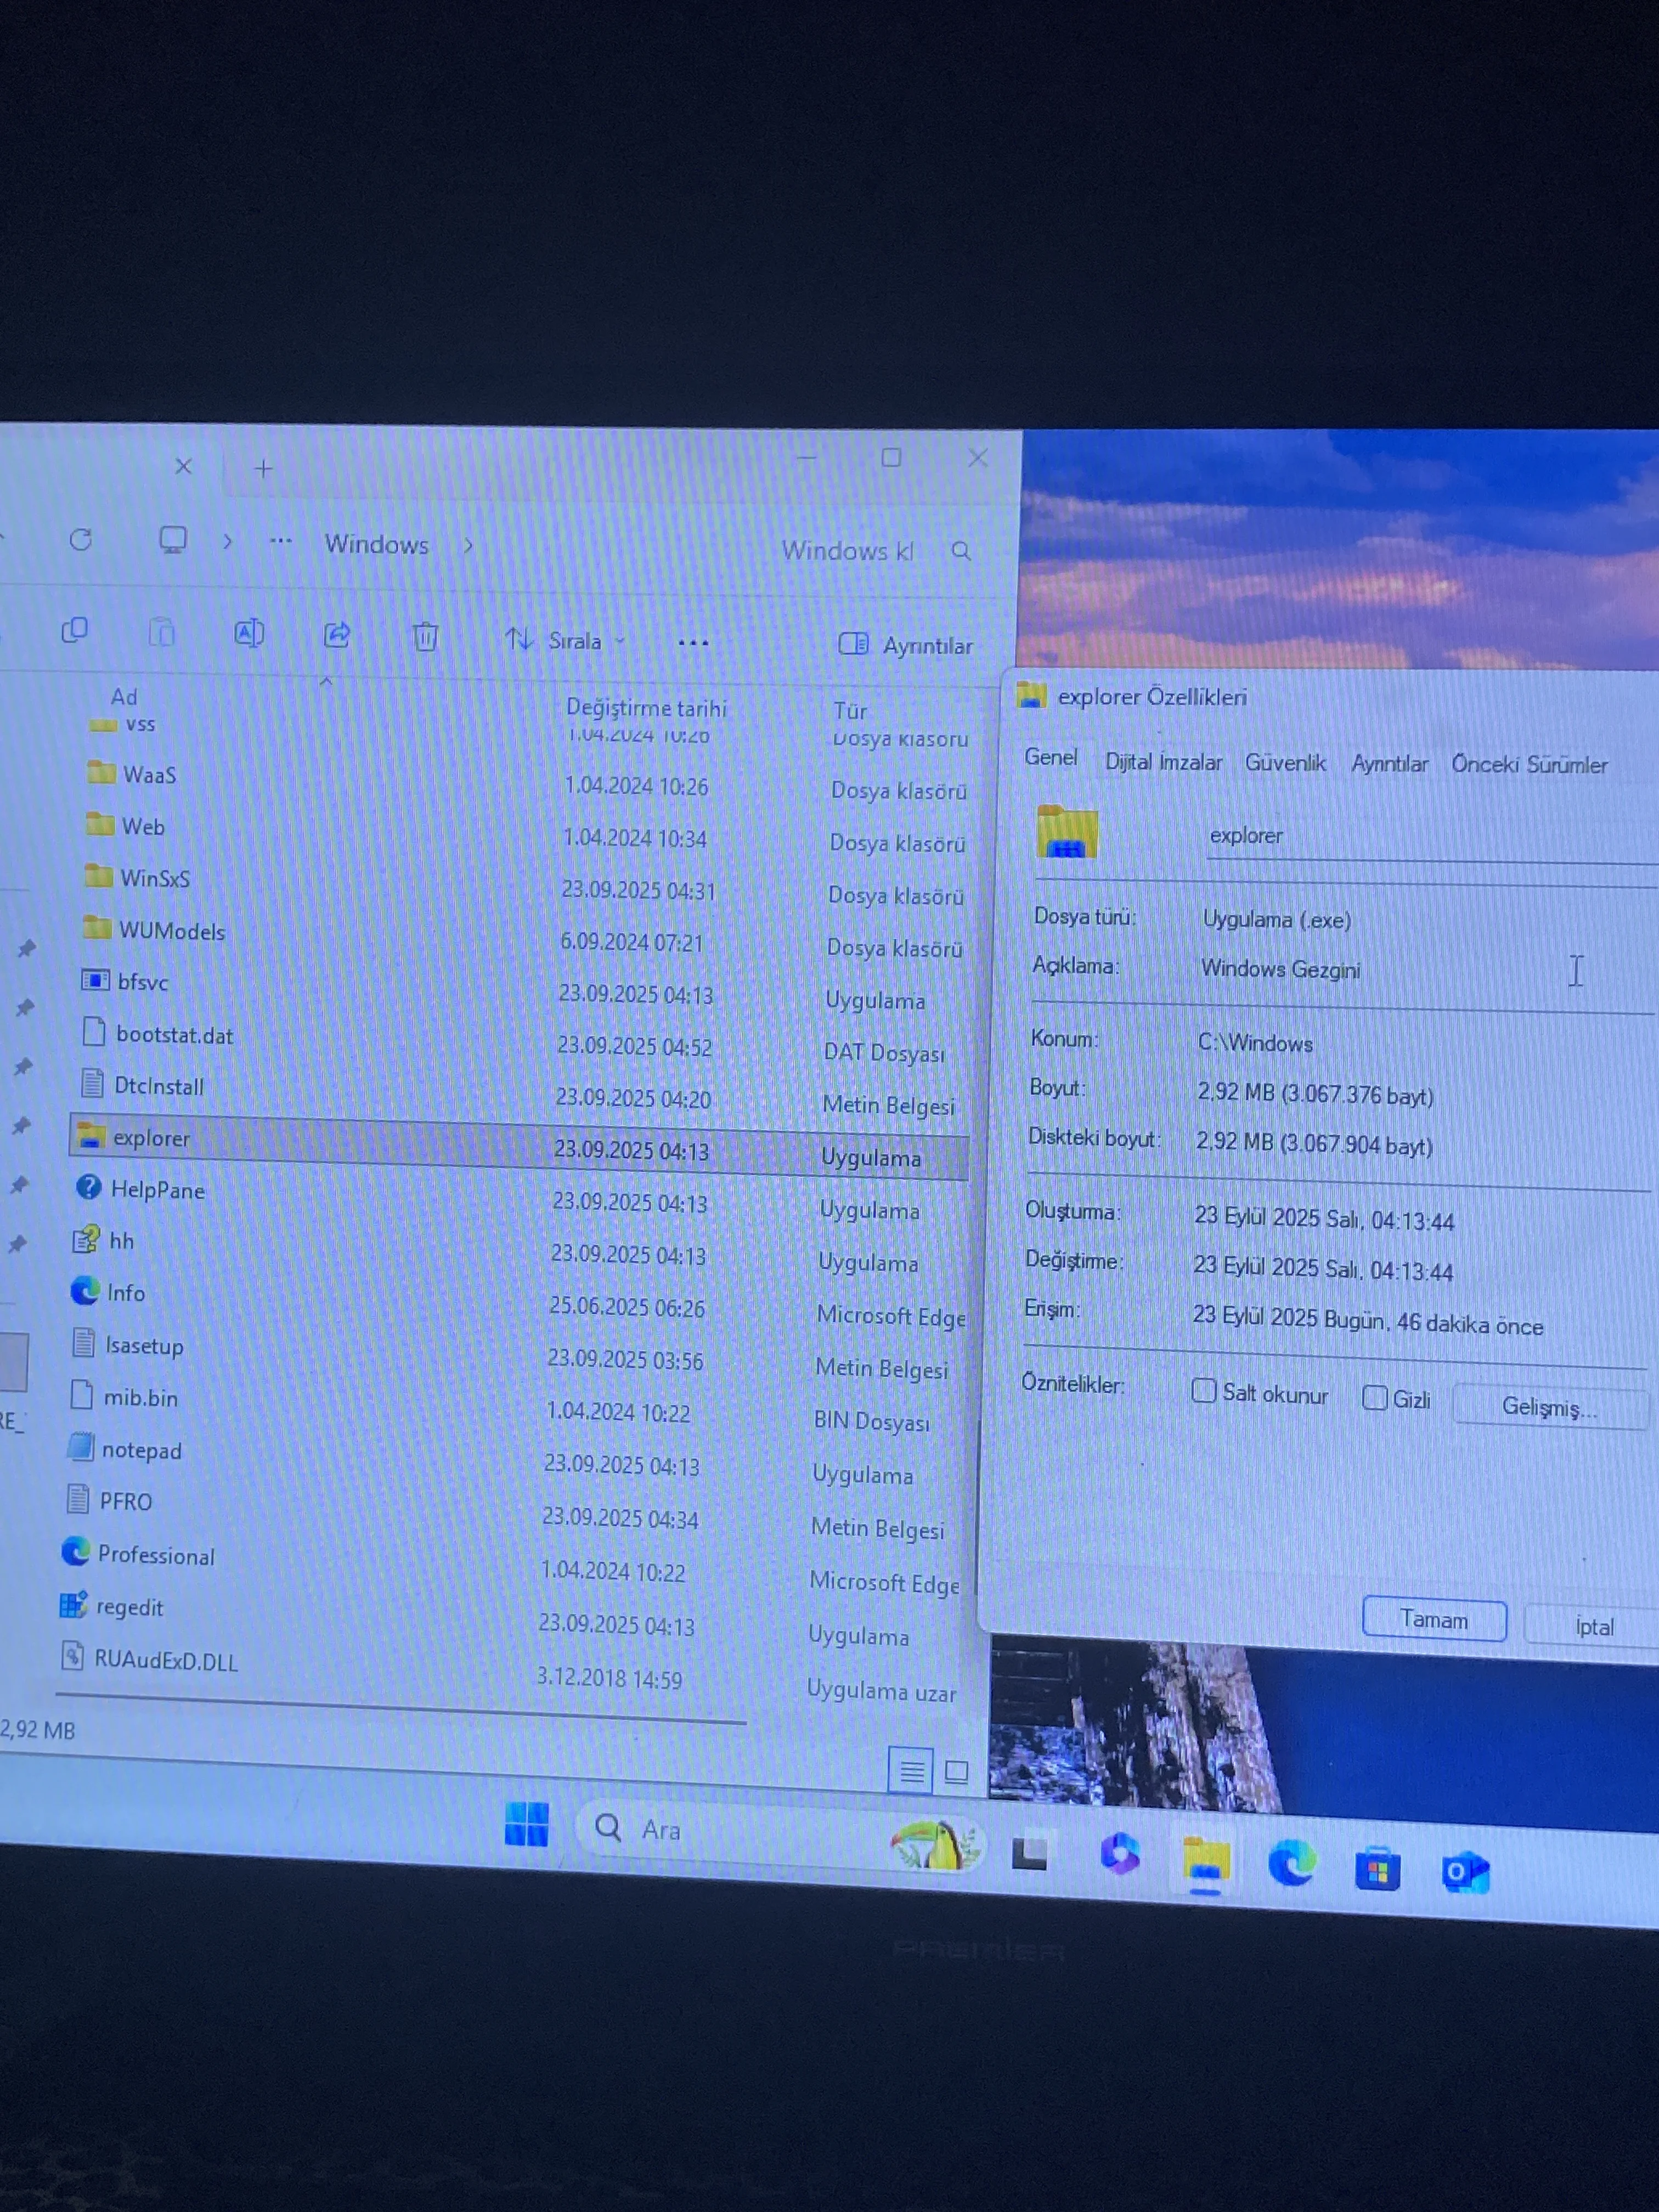Click the delete (trash) toolbar icon
This screenshot has width=1659, height=2212.
(x=425, y=637)
